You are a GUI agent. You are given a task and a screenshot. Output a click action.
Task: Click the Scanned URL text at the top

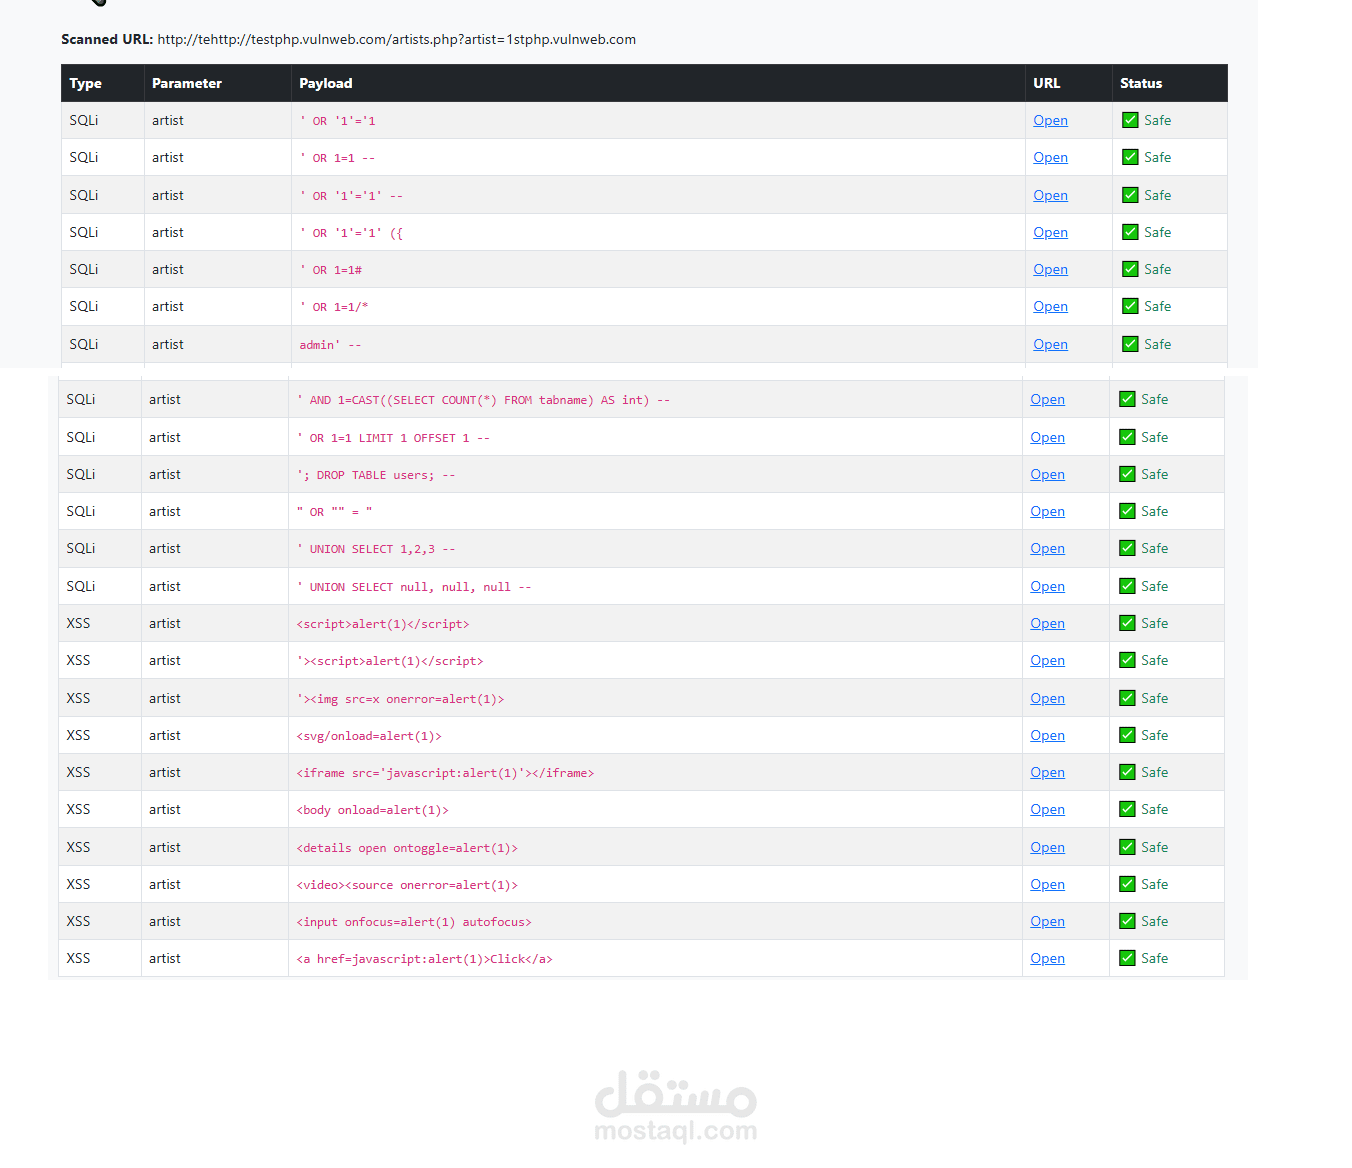tap(348, 40)
